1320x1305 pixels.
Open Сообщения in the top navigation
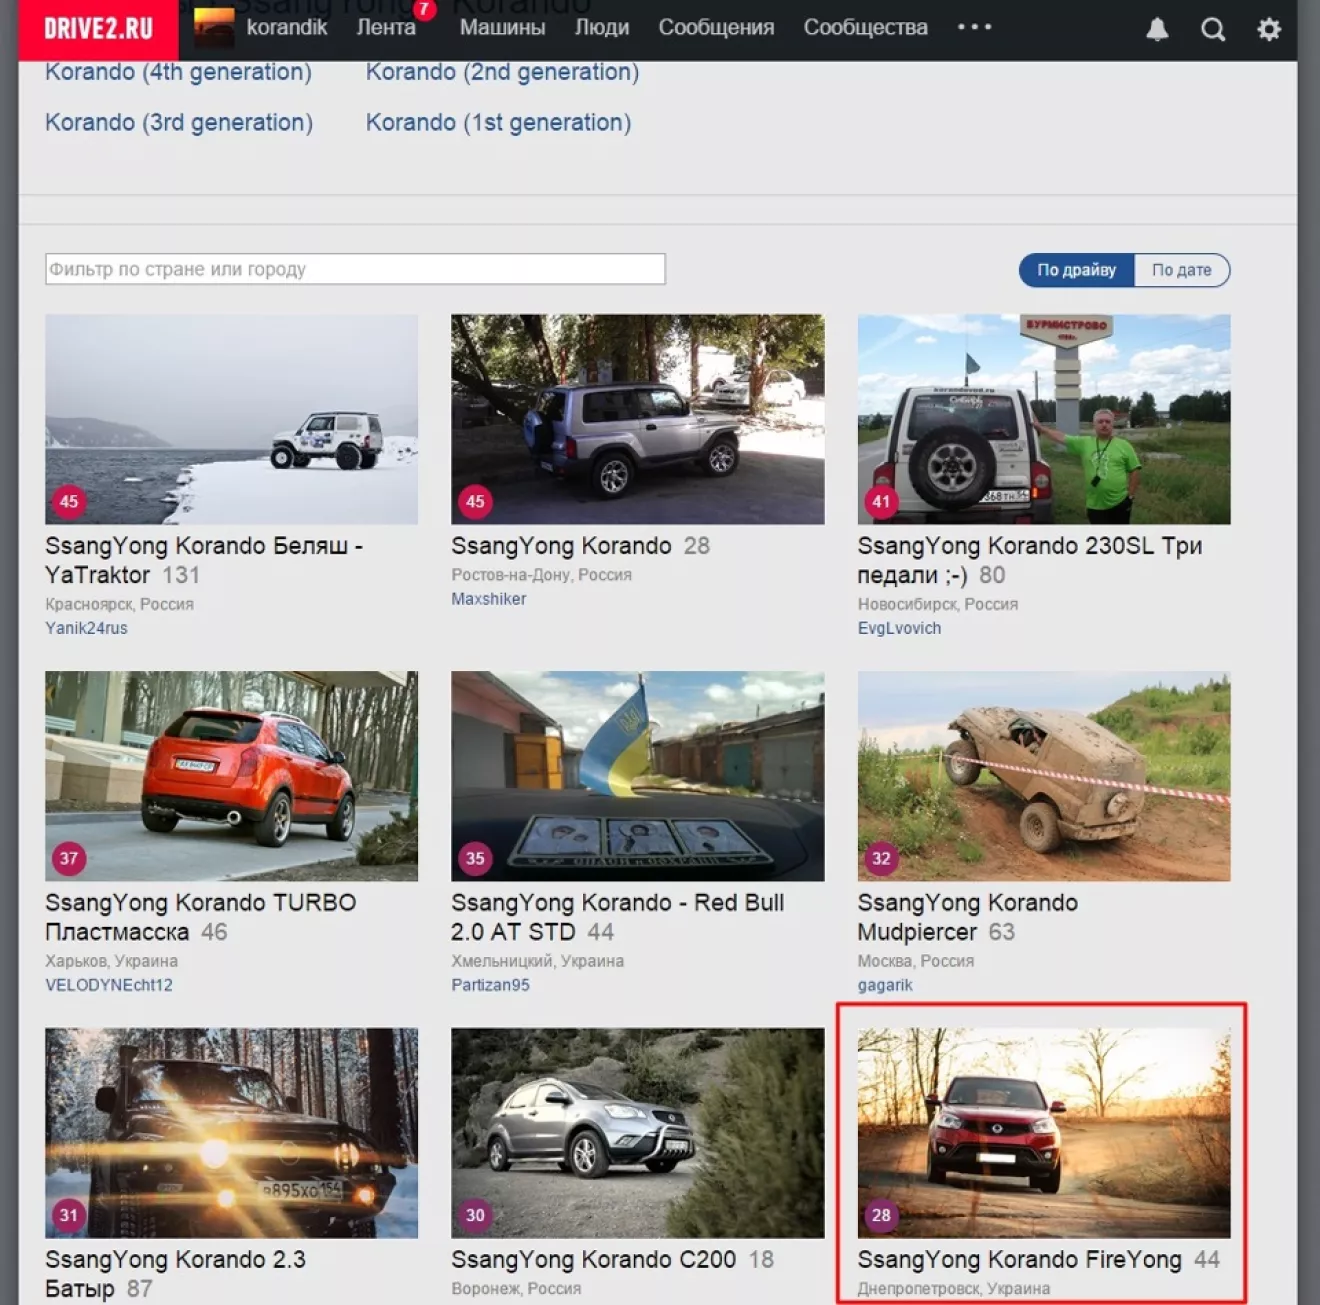click(716, 28)
